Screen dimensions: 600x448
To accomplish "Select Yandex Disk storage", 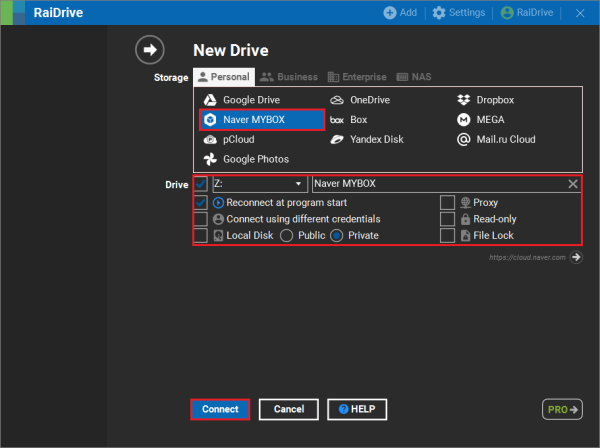I will 367,140.
